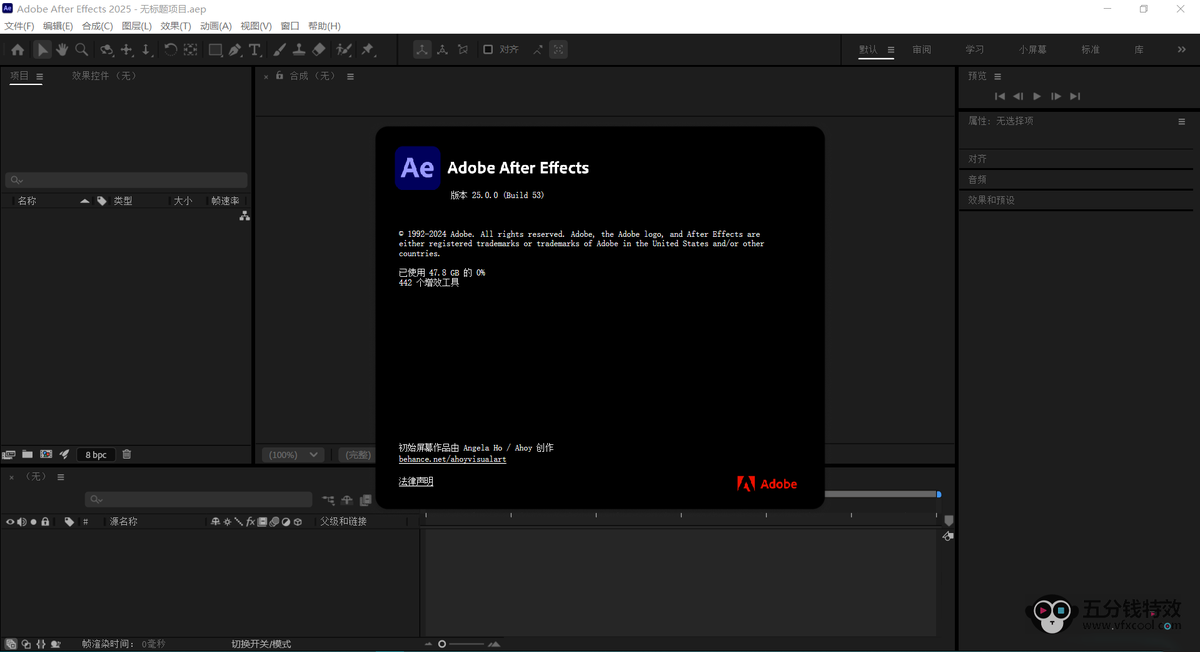This screenshot has width=1200, height=652.
Task: Toggle the audio speaker column in timeline
Action: click(x=22, y=522)
